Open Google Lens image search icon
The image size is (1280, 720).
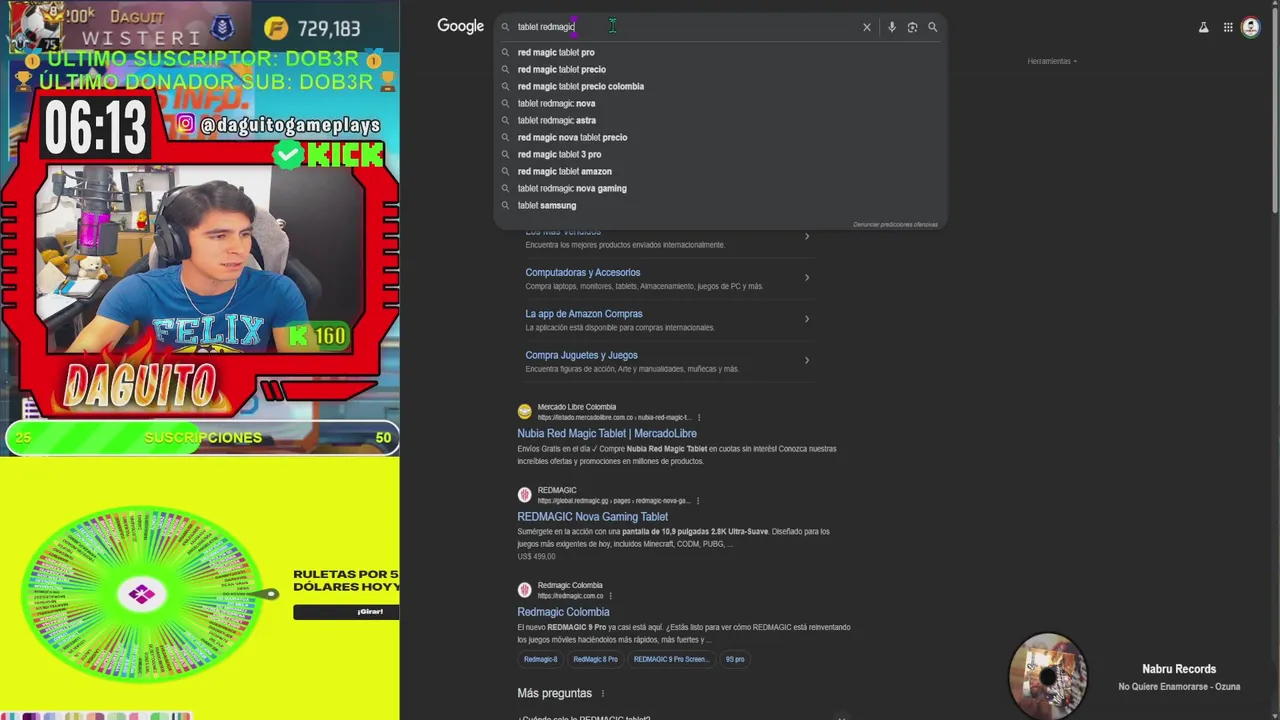point(912,27)
